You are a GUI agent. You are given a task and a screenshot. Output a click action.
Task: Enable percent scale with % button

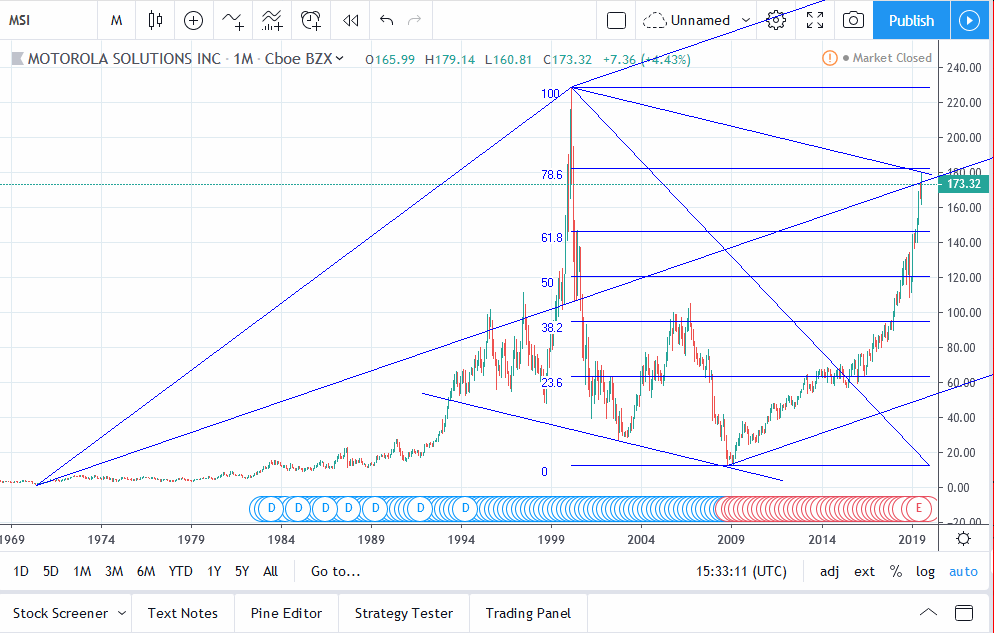click(x=896, y=572)
